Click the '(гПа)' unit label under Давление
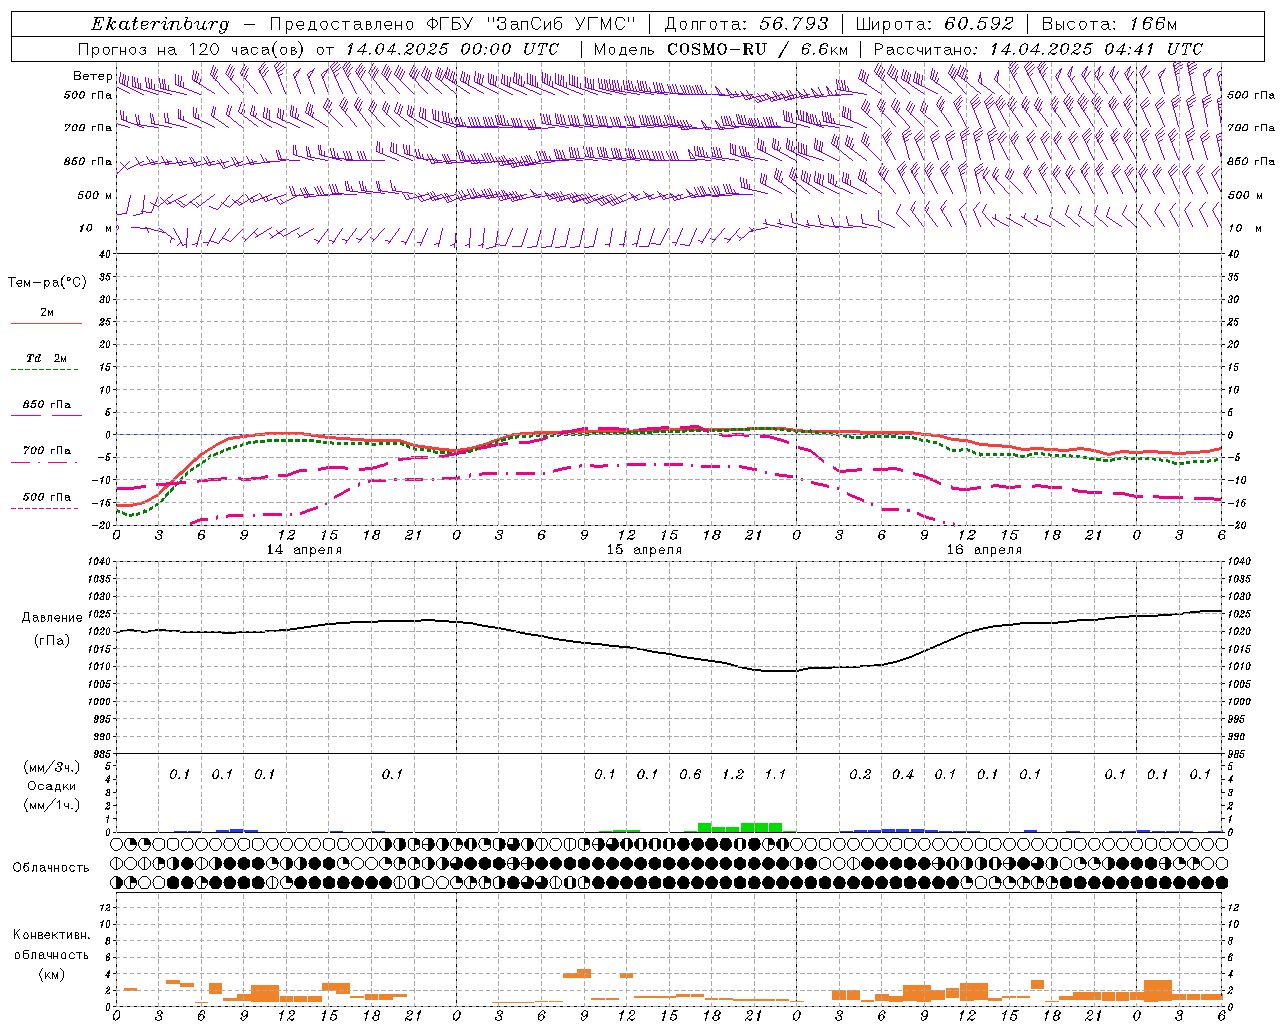 [52, 641]
